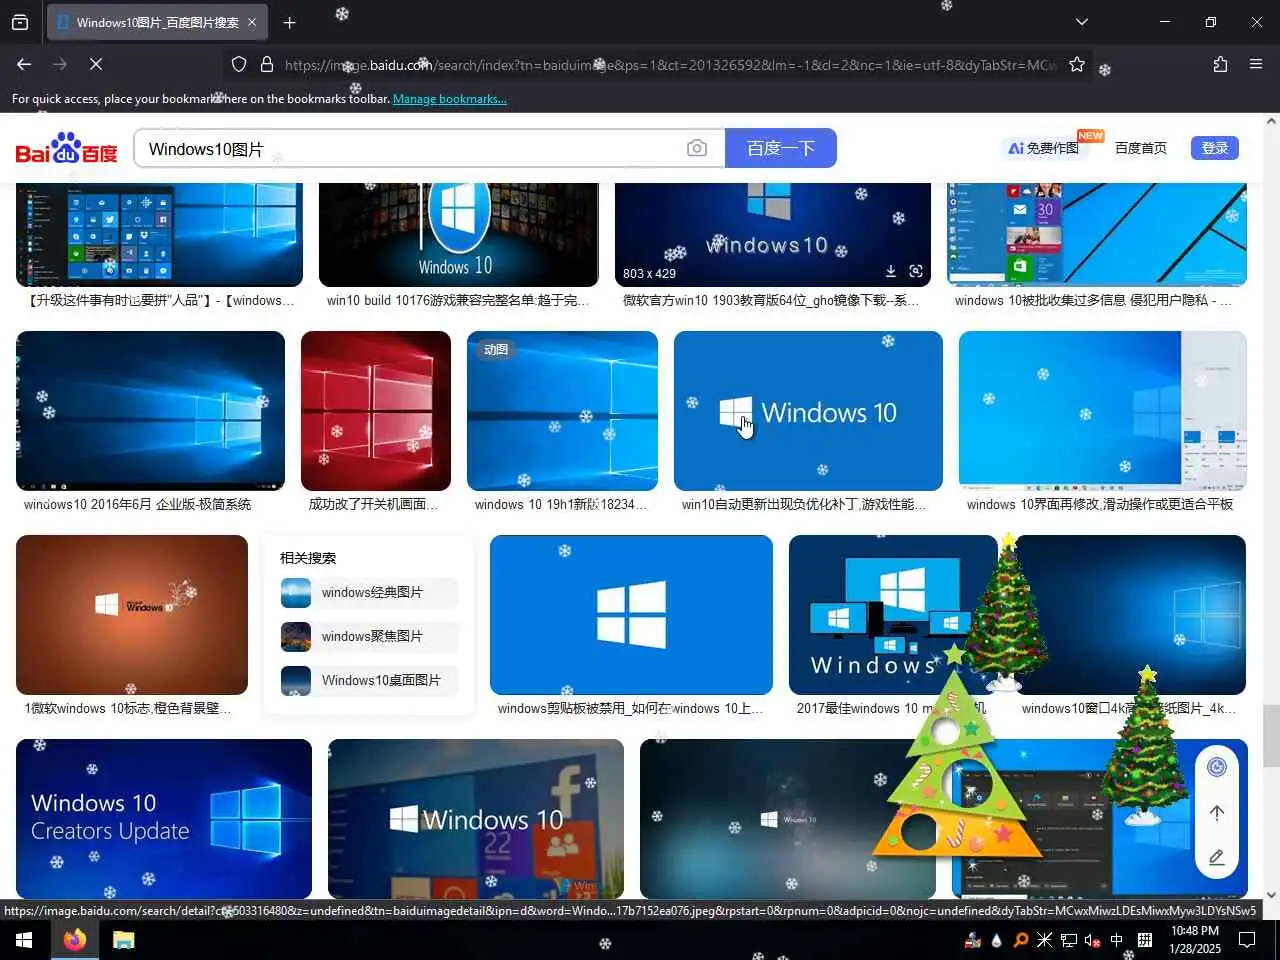
Task: Open the windows 10界面再修改 thumbnail
Action: (x=1102, y=411)
